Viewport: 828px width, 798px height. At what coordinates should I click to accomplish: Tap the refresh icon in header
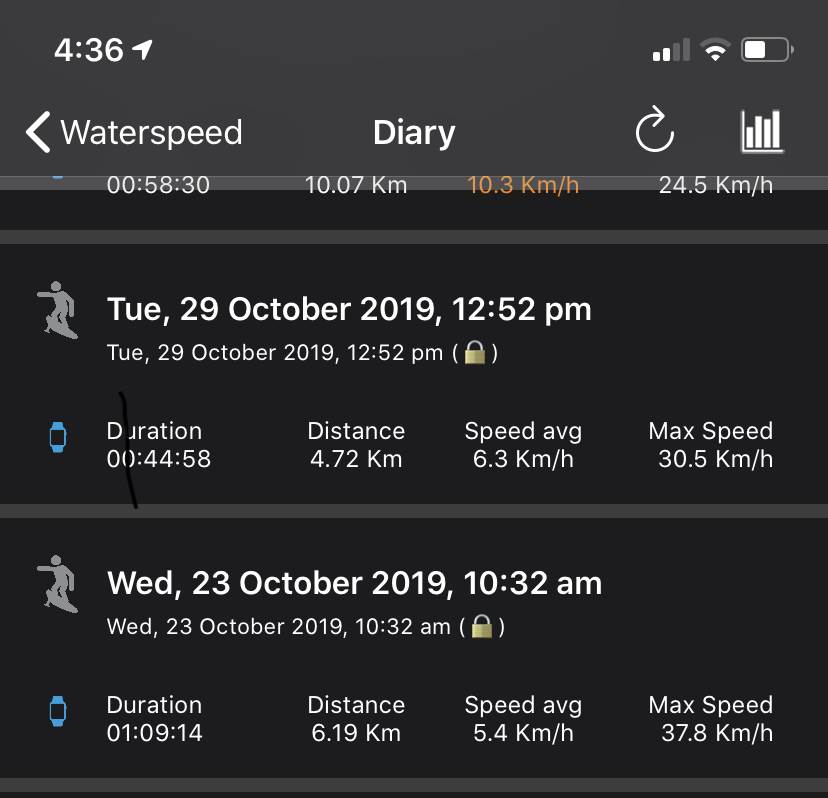(x=655, y=132)
